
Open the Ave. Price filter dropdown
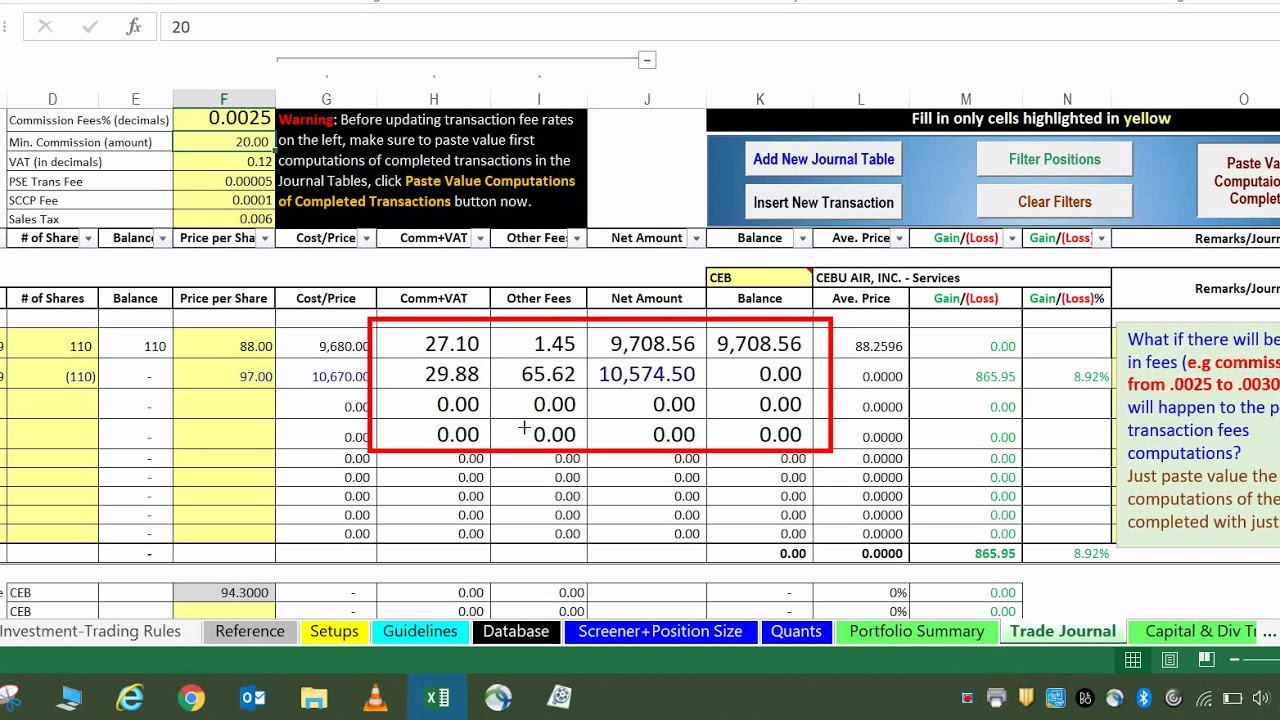[899, 238]
